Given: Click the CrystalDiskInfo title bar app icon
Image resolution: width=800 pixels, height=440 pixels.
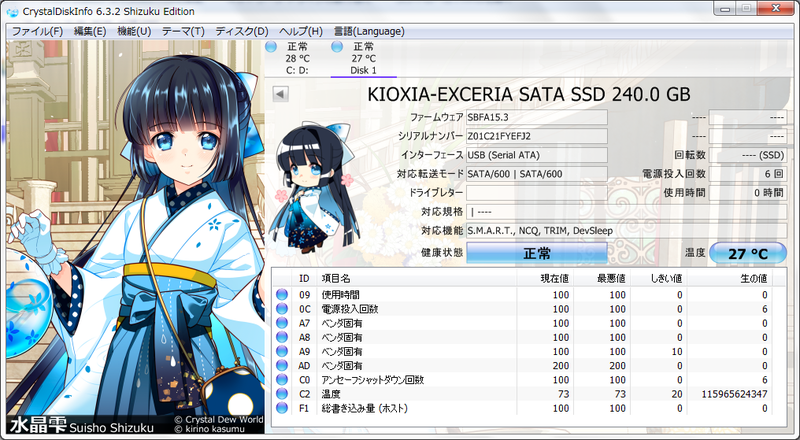Looking at the screenshot, I should pyautogui.click(x=12, y=11).
